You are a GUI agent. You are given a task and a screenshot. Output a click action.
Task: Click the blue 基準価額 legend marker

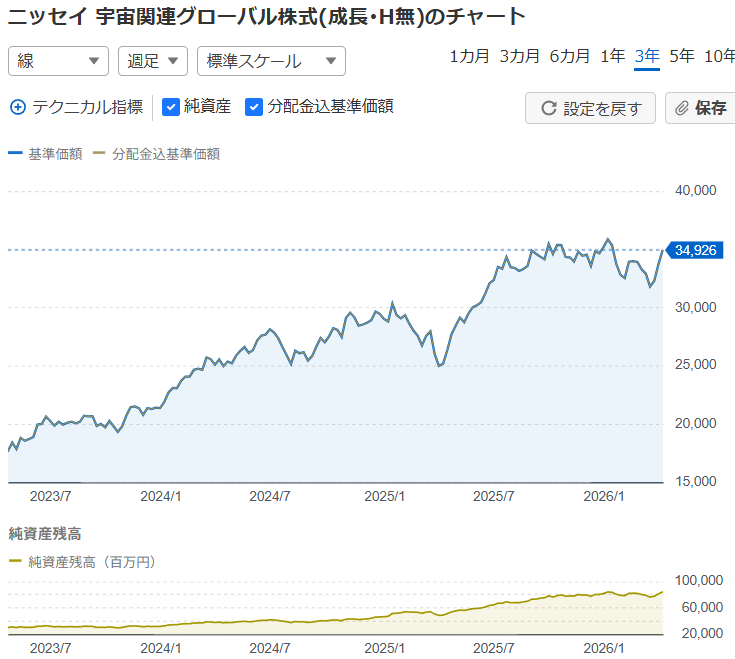(x=14, y=154)
